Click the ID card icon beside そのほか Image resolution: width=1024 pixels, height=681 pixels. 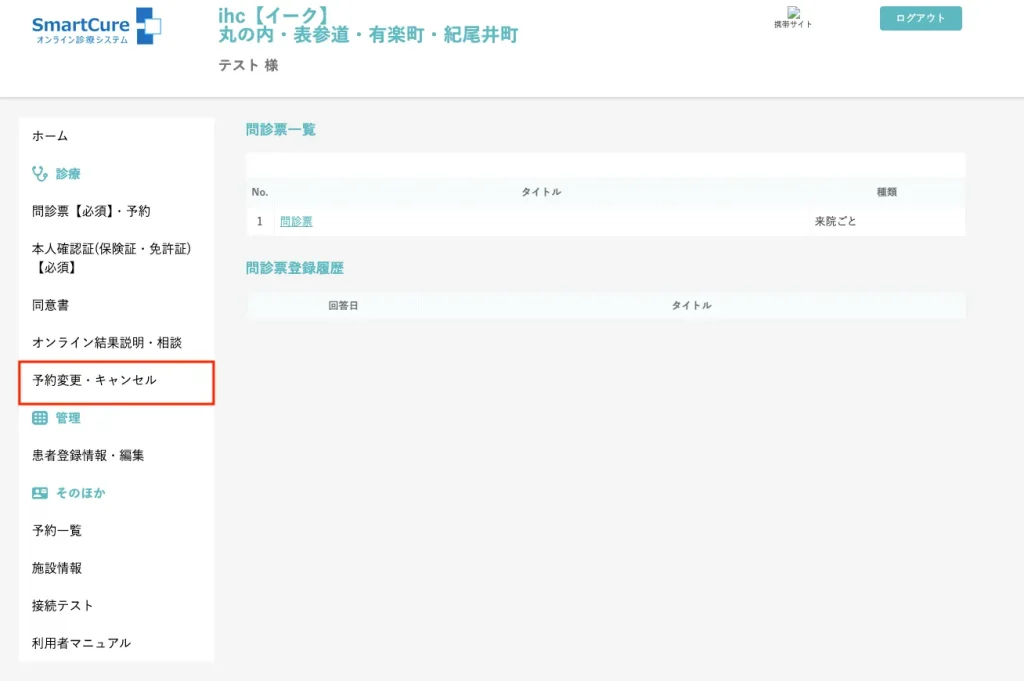click(x=40, y=493)
